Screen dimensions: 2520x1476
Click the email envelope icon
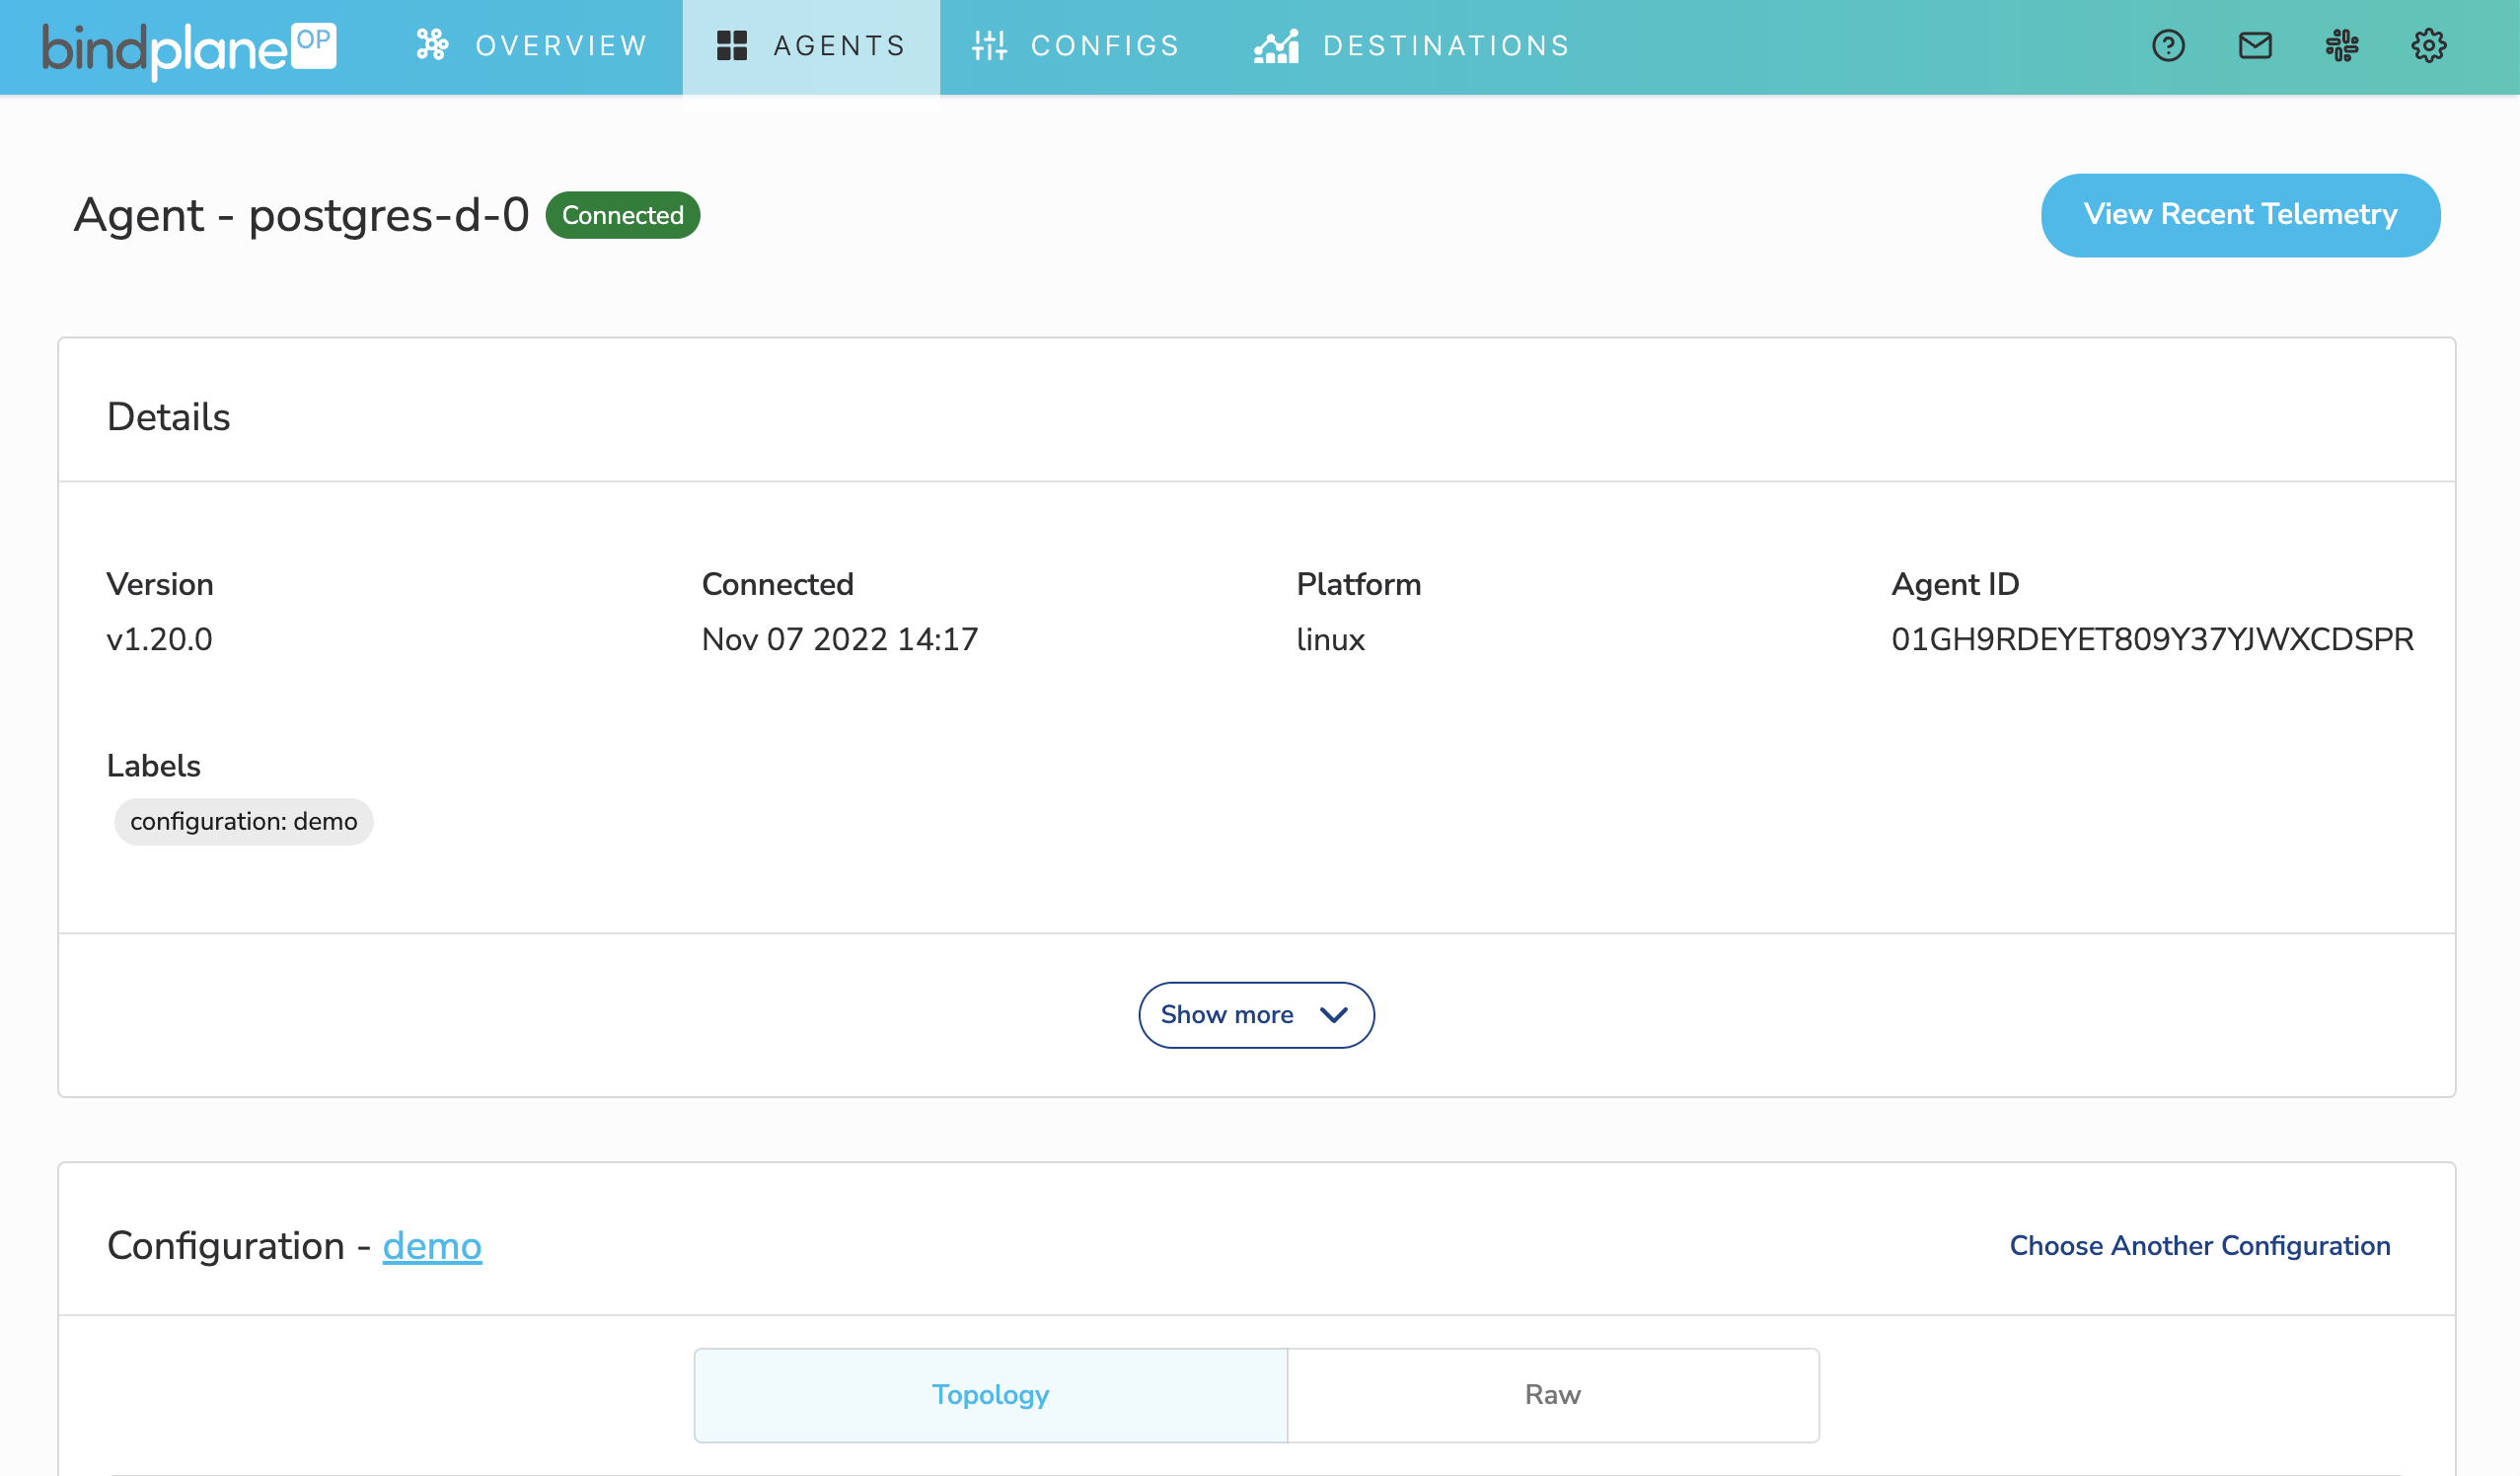tap(2255, 46)
